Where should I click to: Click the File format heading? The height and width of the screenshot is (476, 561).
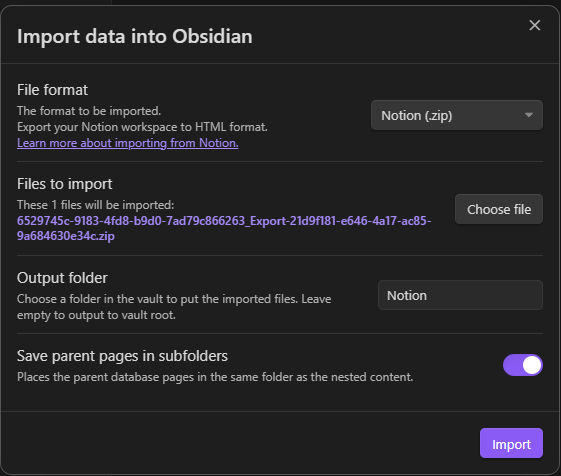click(x=52, y=90)
